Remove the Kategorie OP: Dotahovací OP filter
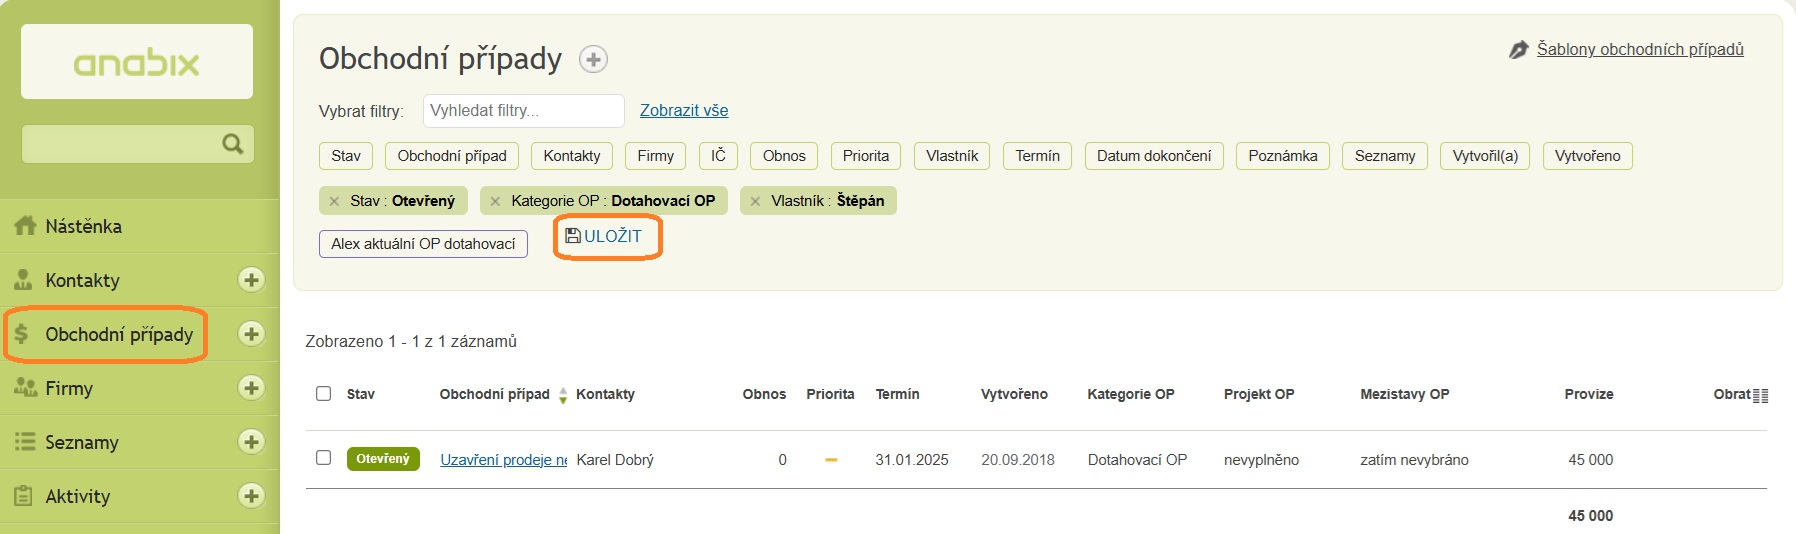 (x=495, y=201)
